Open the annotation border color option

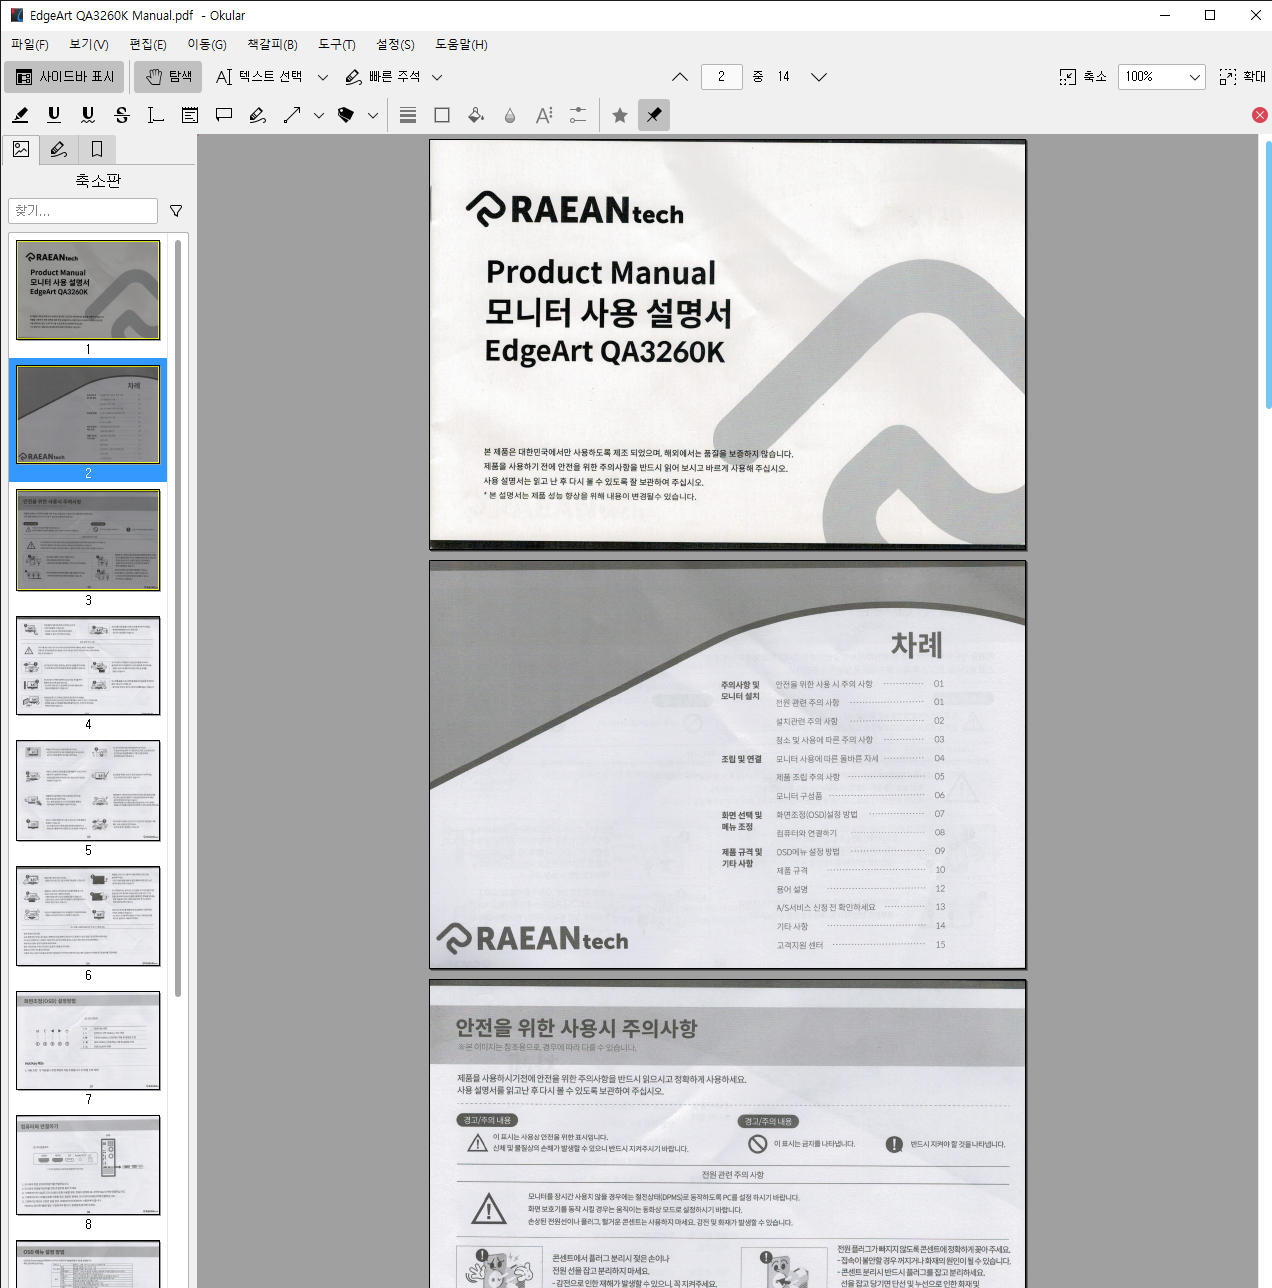tap(442, 115)
